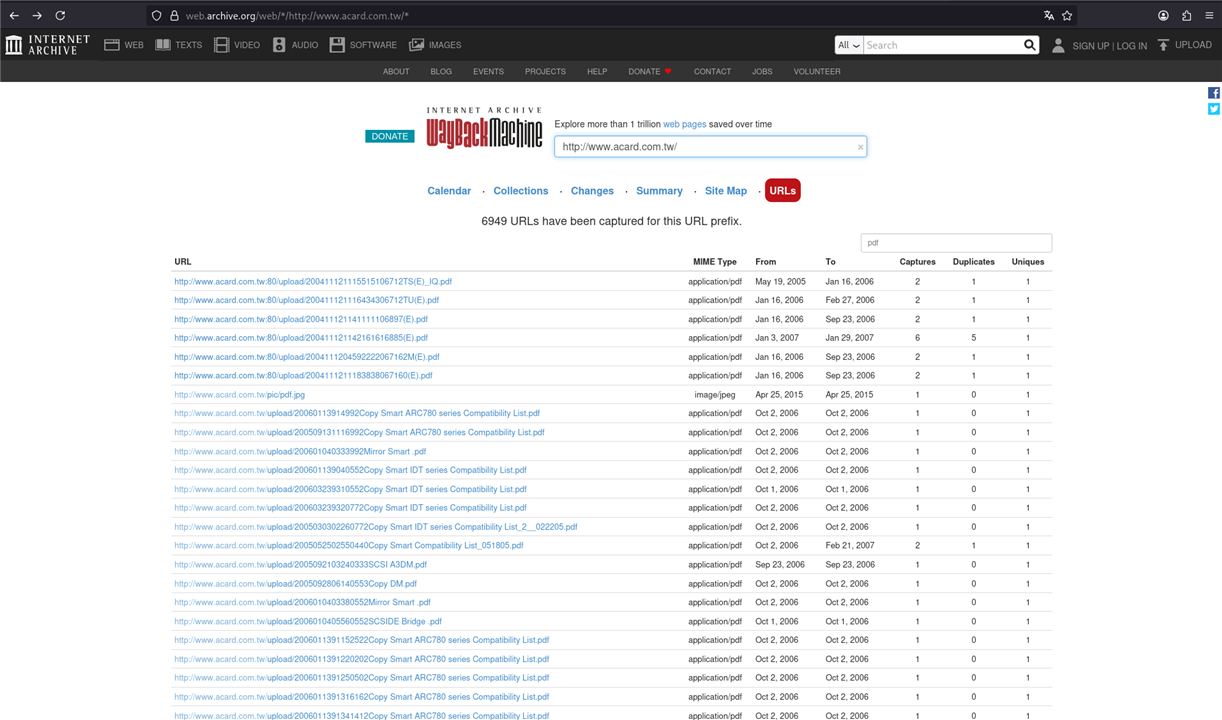
Task: Click the translate page icon in address bar
Action: click(1048, 16)
